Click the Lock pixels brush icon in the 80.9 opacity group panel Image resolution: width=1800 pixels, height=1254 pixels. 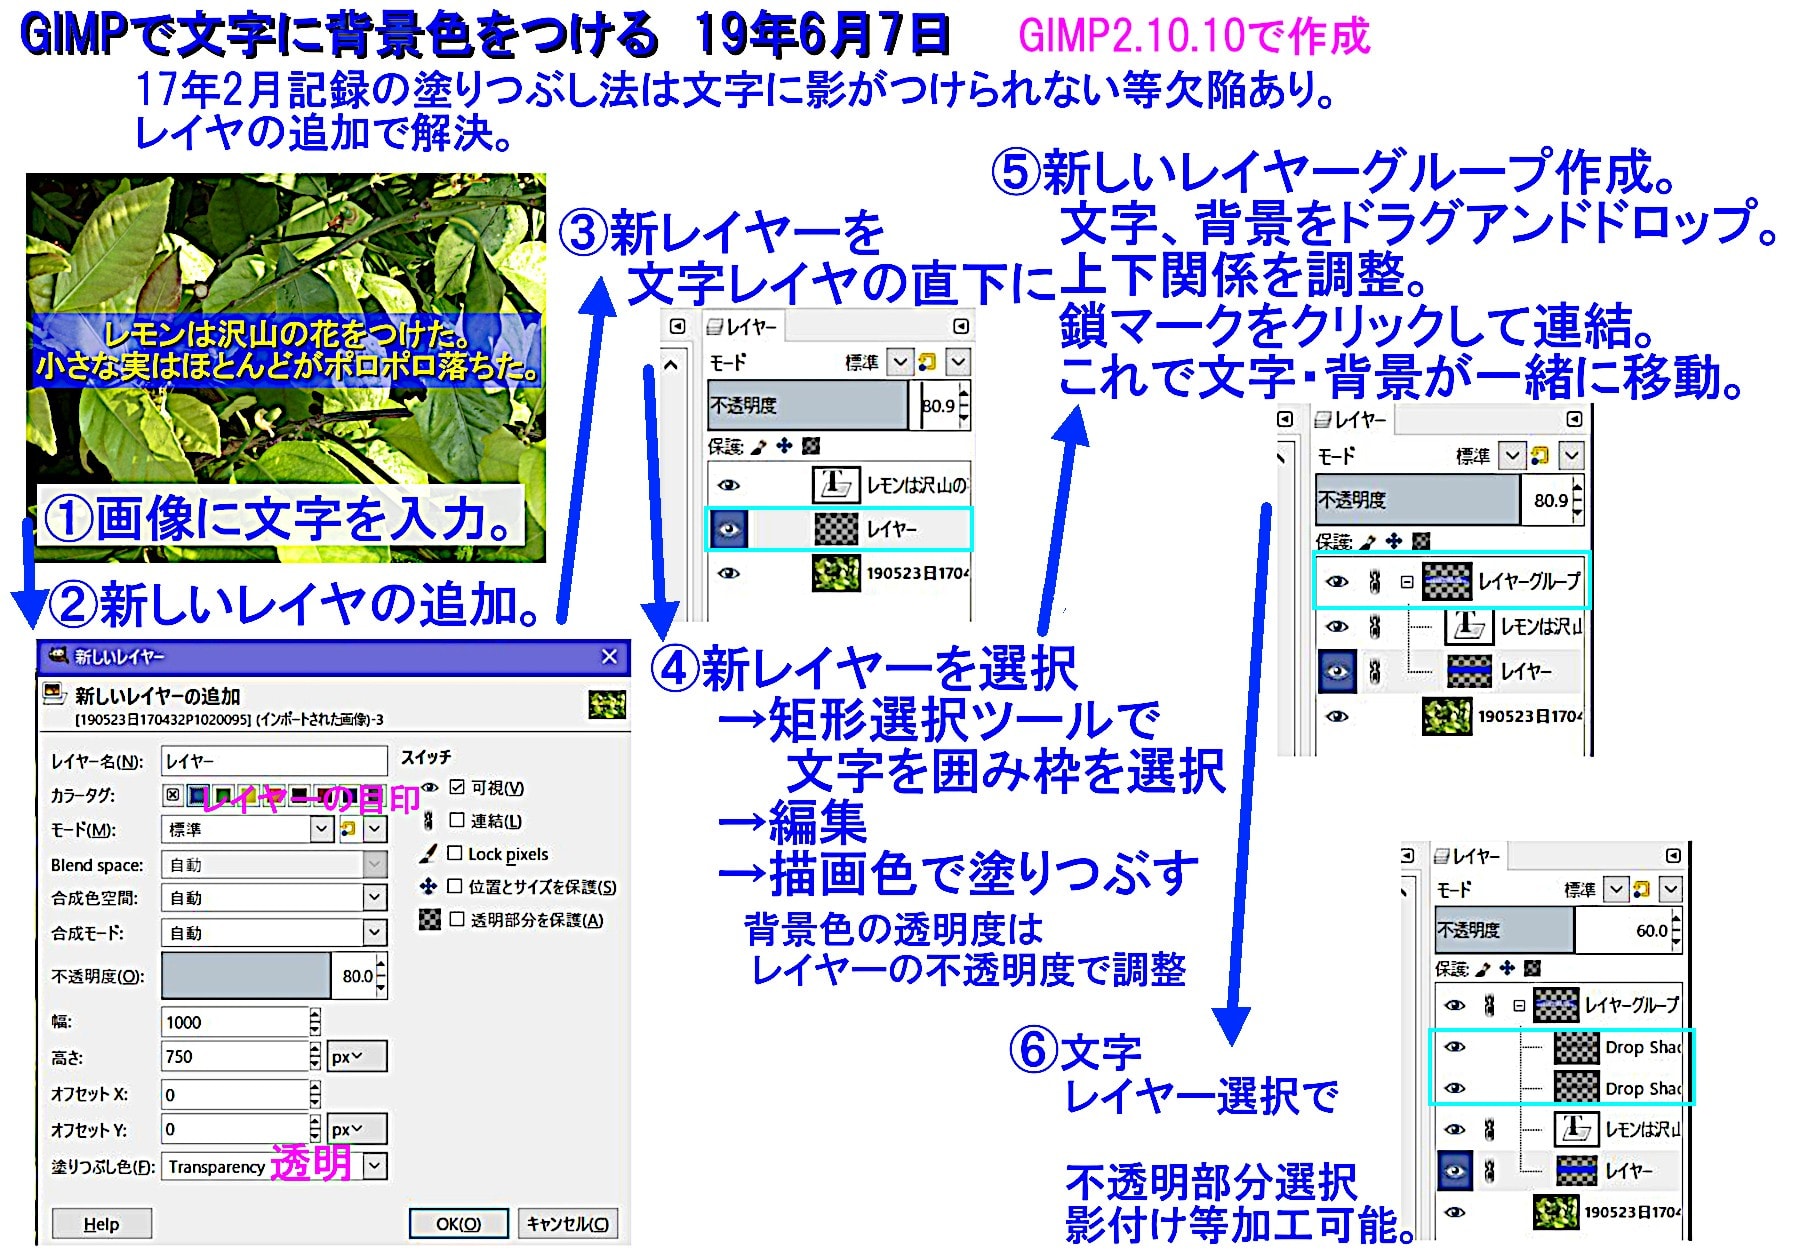pyautogui.click(x=1368, y=541)
